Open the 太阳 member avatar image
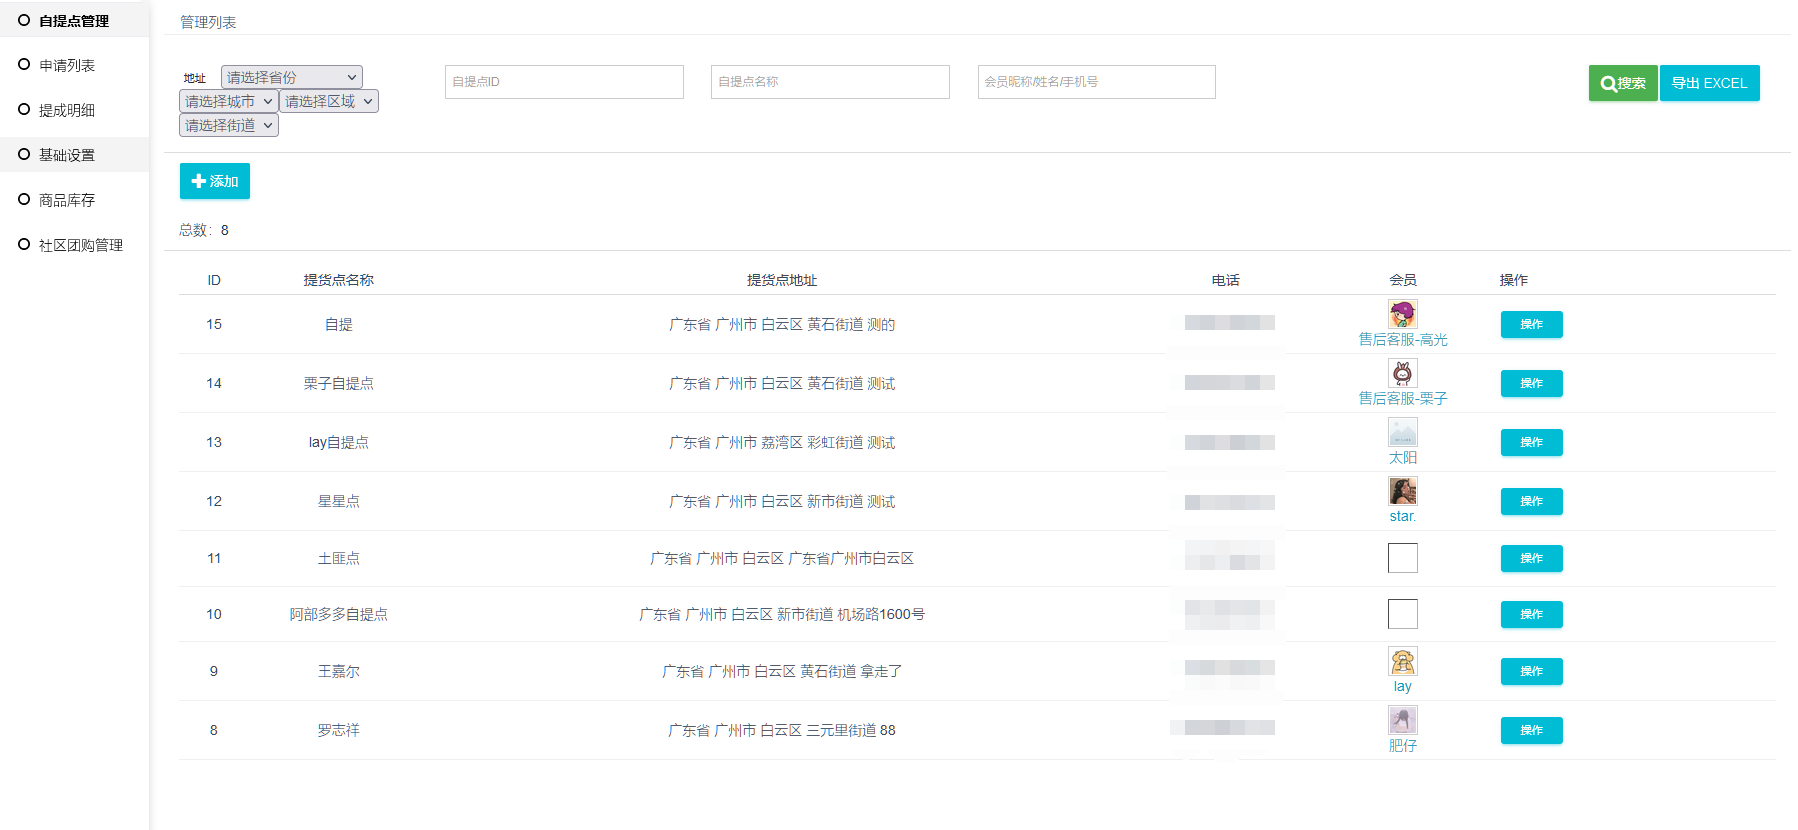Screen dimensions: 1798x830 click(x=1402, y=432)
